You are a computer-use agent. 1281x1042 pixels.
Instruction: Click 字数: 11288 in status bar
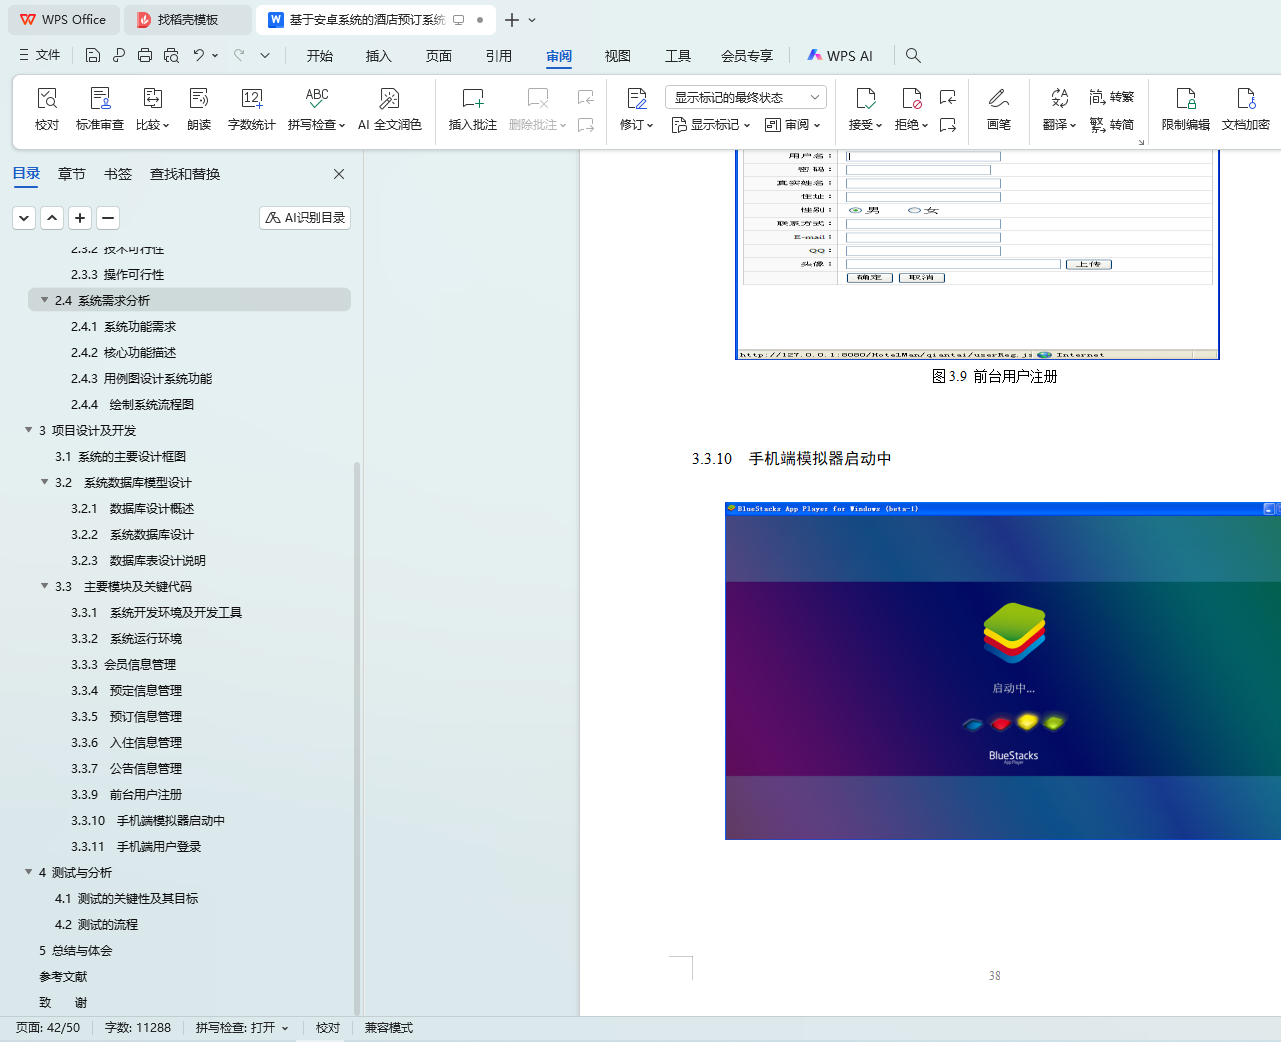pos(138,1028)
